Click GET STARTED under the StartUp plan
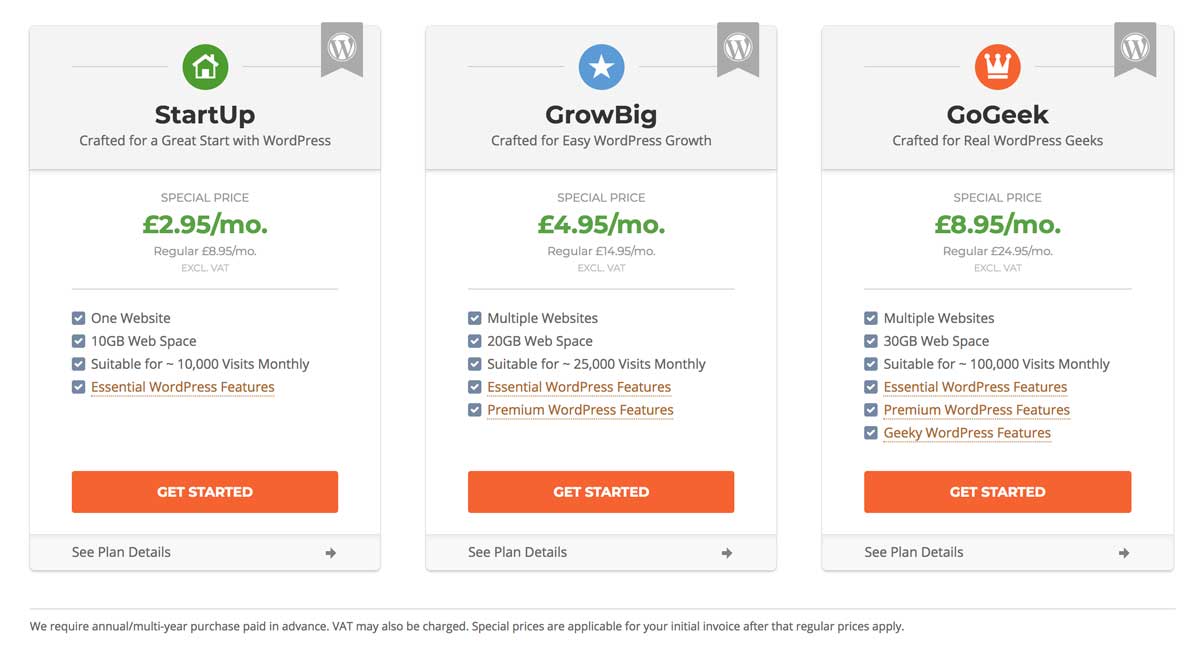 205,492
